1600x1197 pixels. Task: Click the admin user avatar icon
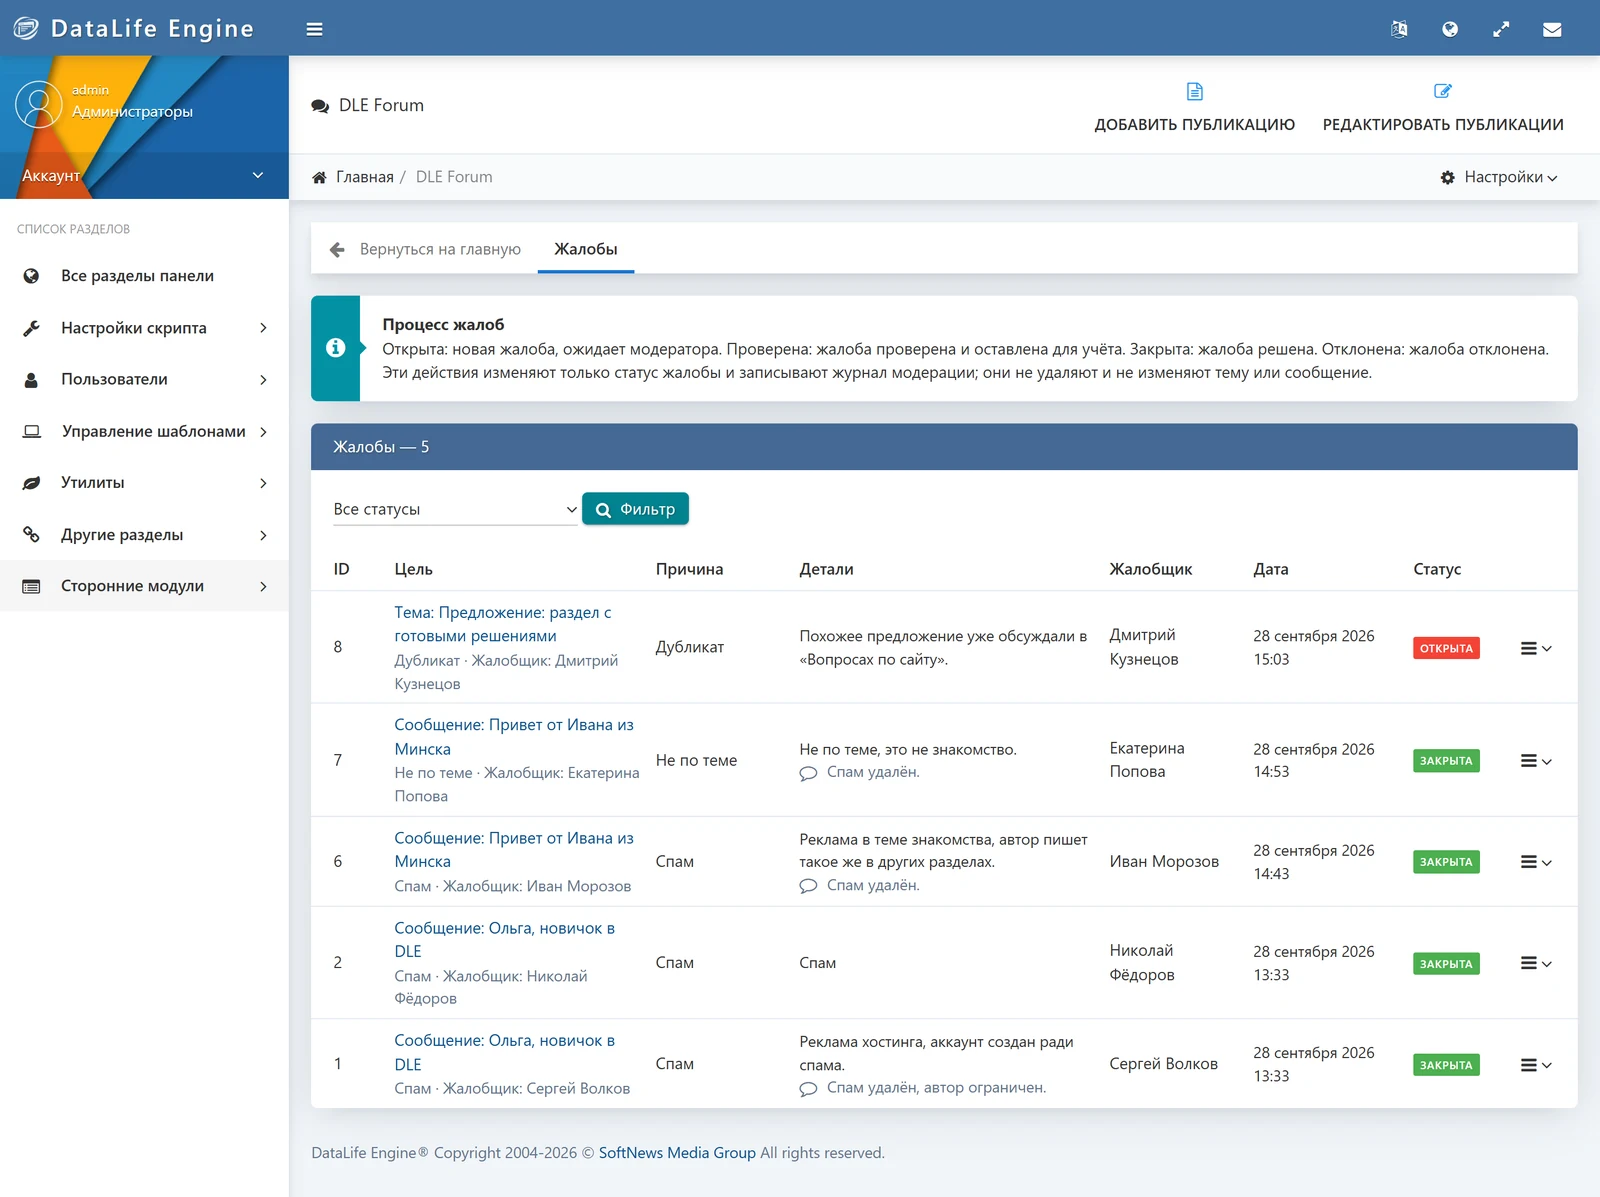(39, 104)
